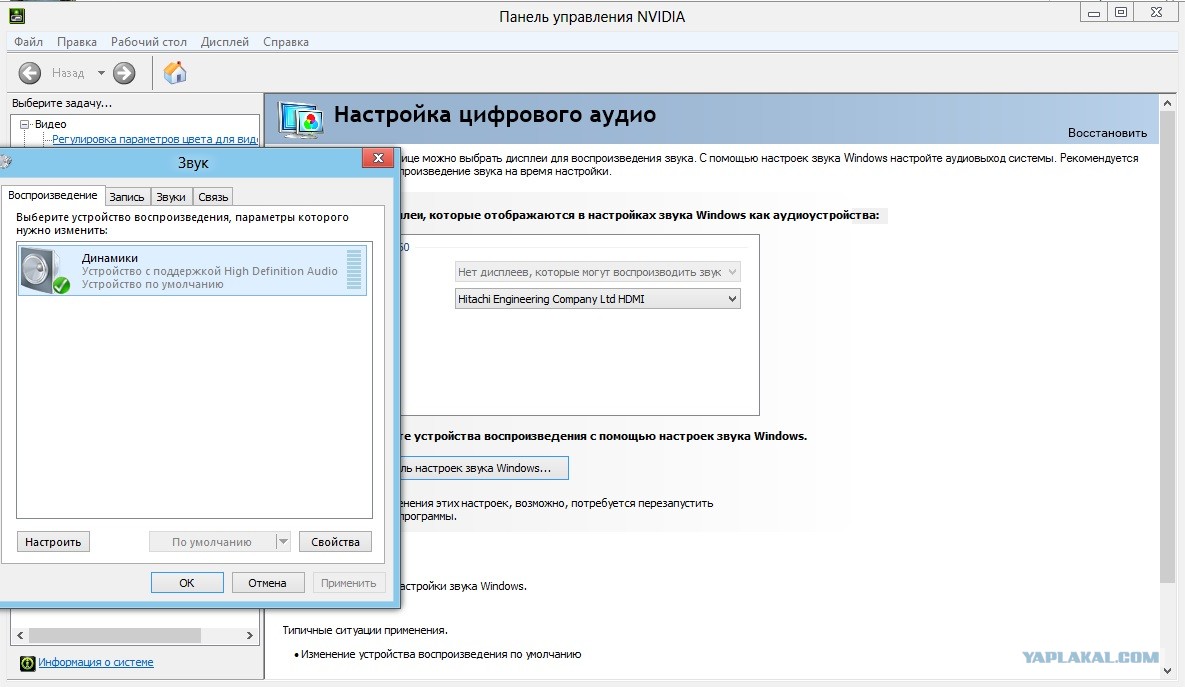Click the Восстановить restore link
The width and height of the screenshot is (1185, 687).
(x=1107, y=133)
